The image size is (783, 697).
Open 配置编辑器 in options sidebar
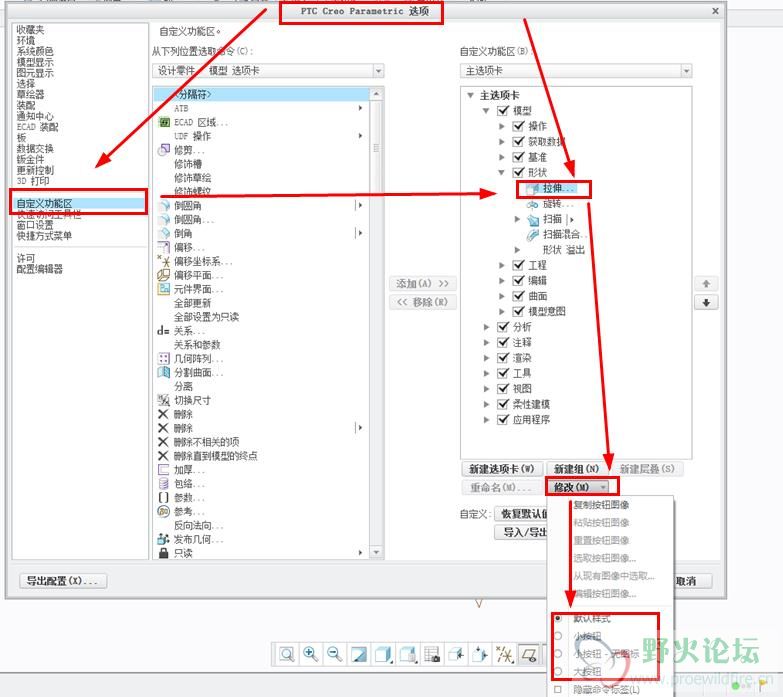[39, 269]
